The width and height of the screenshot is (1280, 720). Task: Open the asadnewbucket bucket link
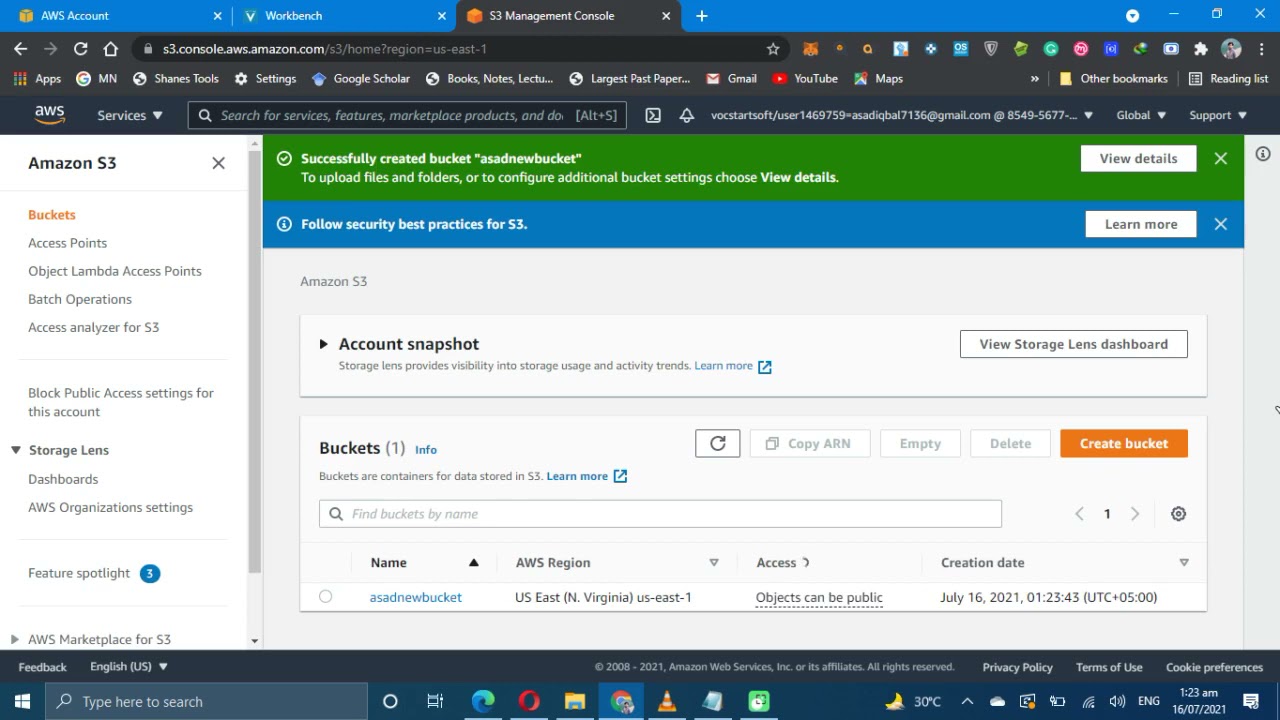pos(416,597)
